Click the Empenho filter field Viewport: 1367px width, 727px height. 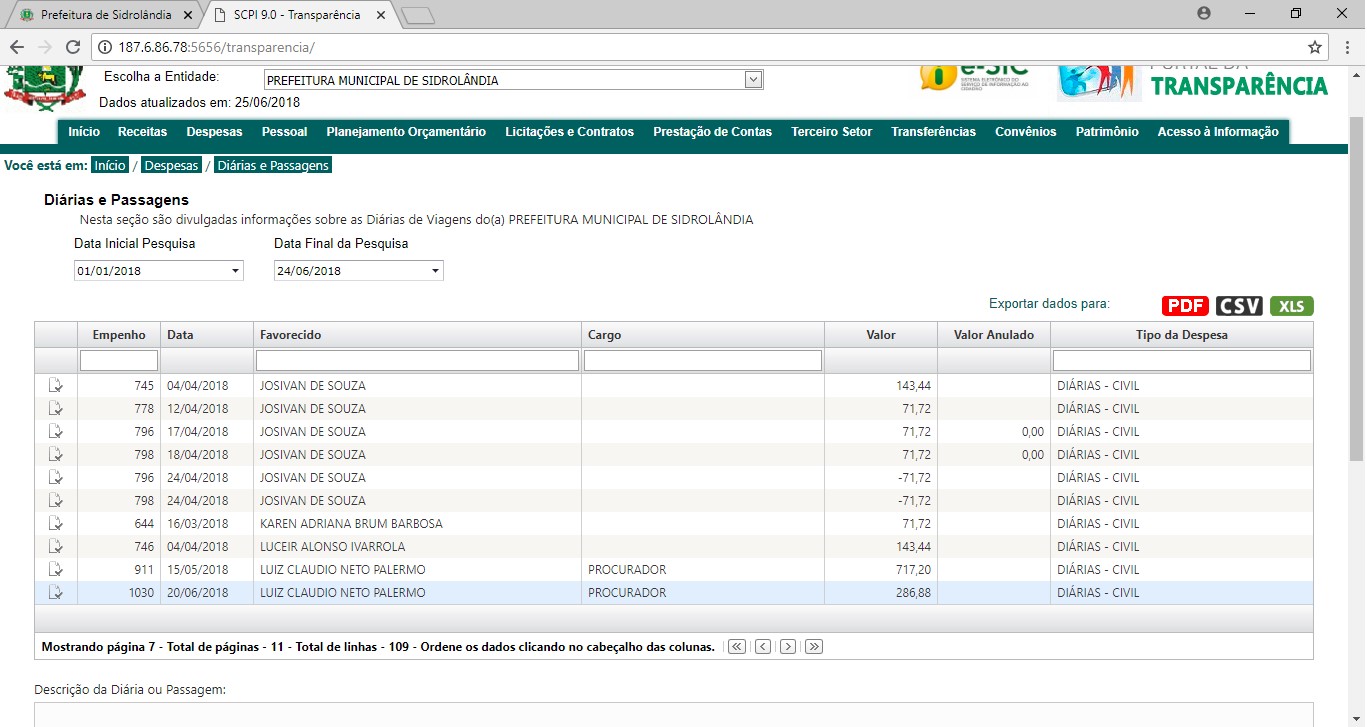pos(119,360)
